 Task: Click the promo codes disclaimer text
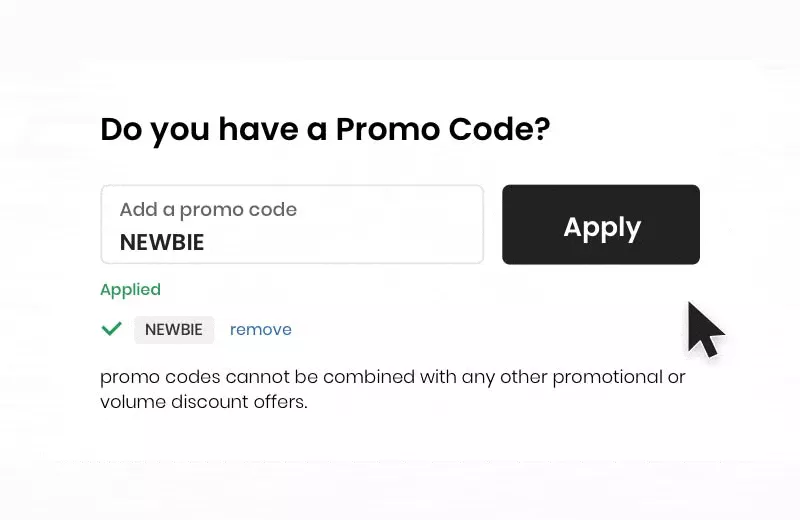pyautogui.click(x=393, y=389)
